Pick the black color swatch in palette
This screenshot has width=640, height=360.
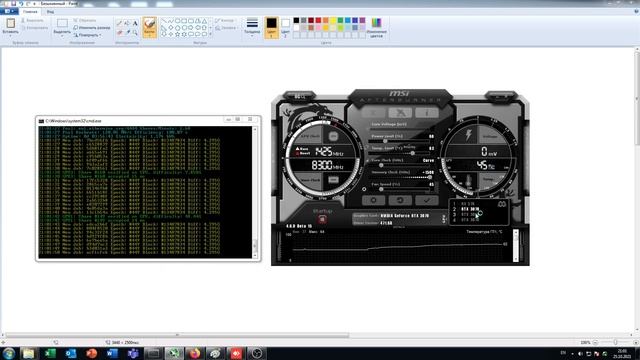click(x=296, y=20)
